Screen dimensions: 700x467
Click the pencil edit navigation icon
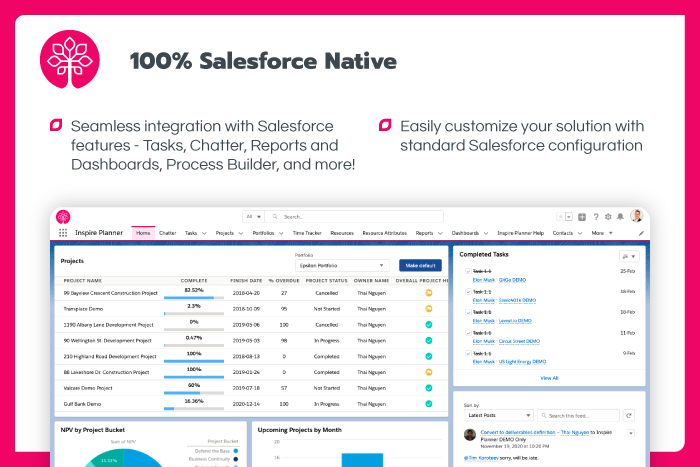[641, 233]
